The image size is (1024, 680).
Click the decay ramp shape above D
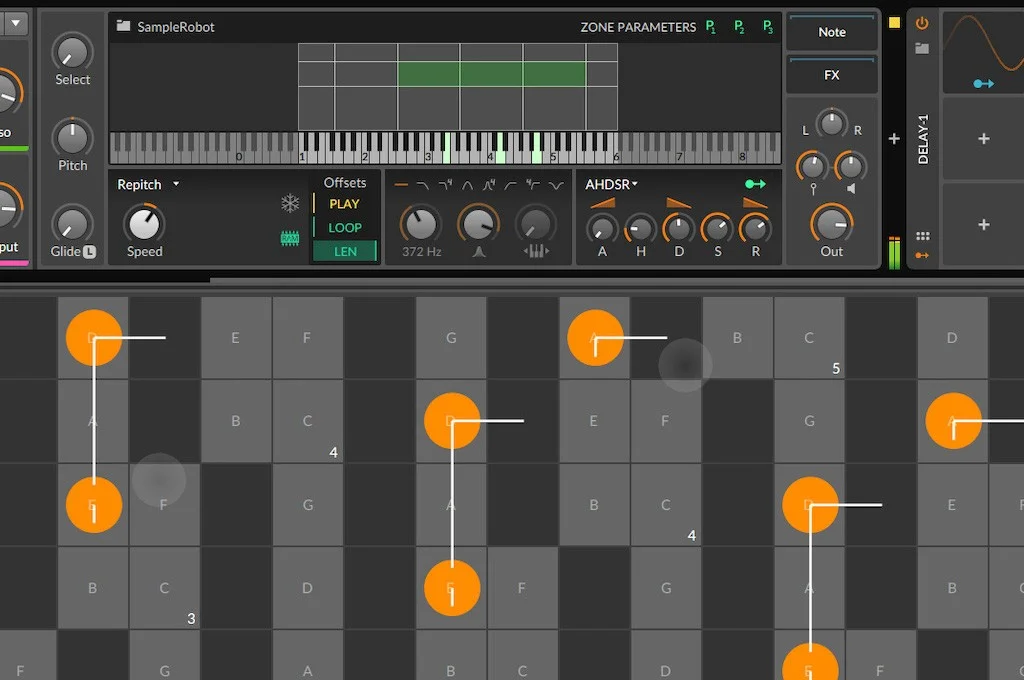pos(679,203)
